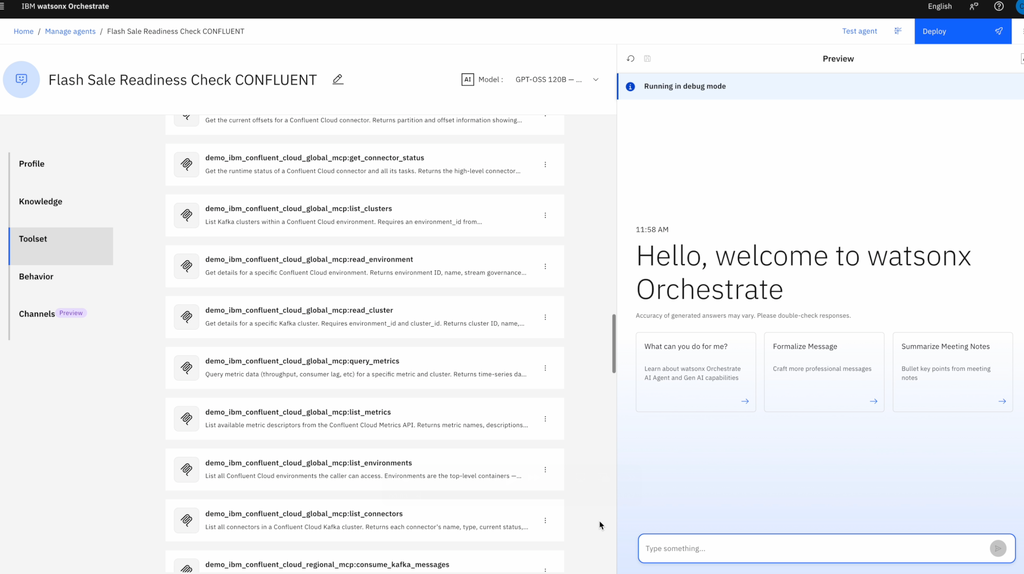Open overflow menu for list_environments
The height and width of the screenshot is (574, 1024).
[x=545, y=470]
